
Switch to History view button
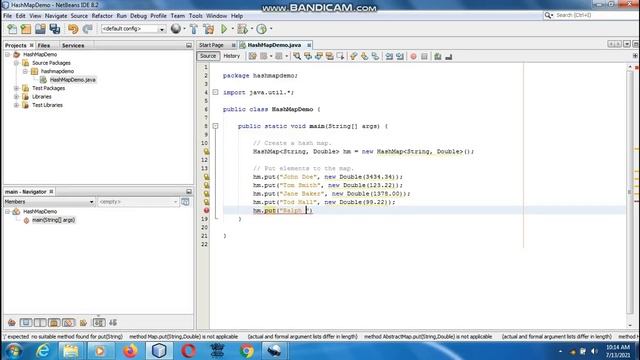click(x=232, y=56)
